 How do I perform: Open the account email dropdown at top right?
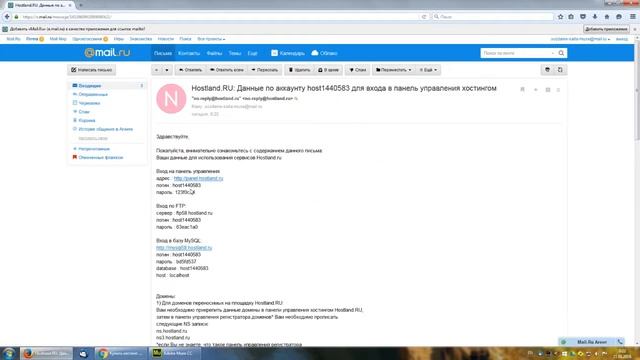tap(580, 39)
